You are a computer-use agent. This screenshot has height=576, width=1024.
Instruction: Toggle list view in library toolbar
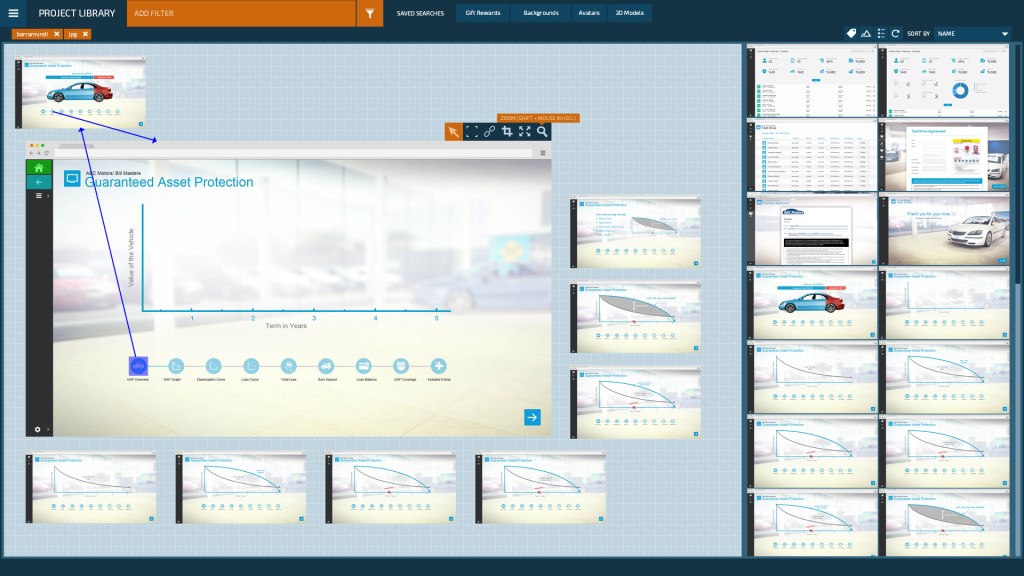881,34
